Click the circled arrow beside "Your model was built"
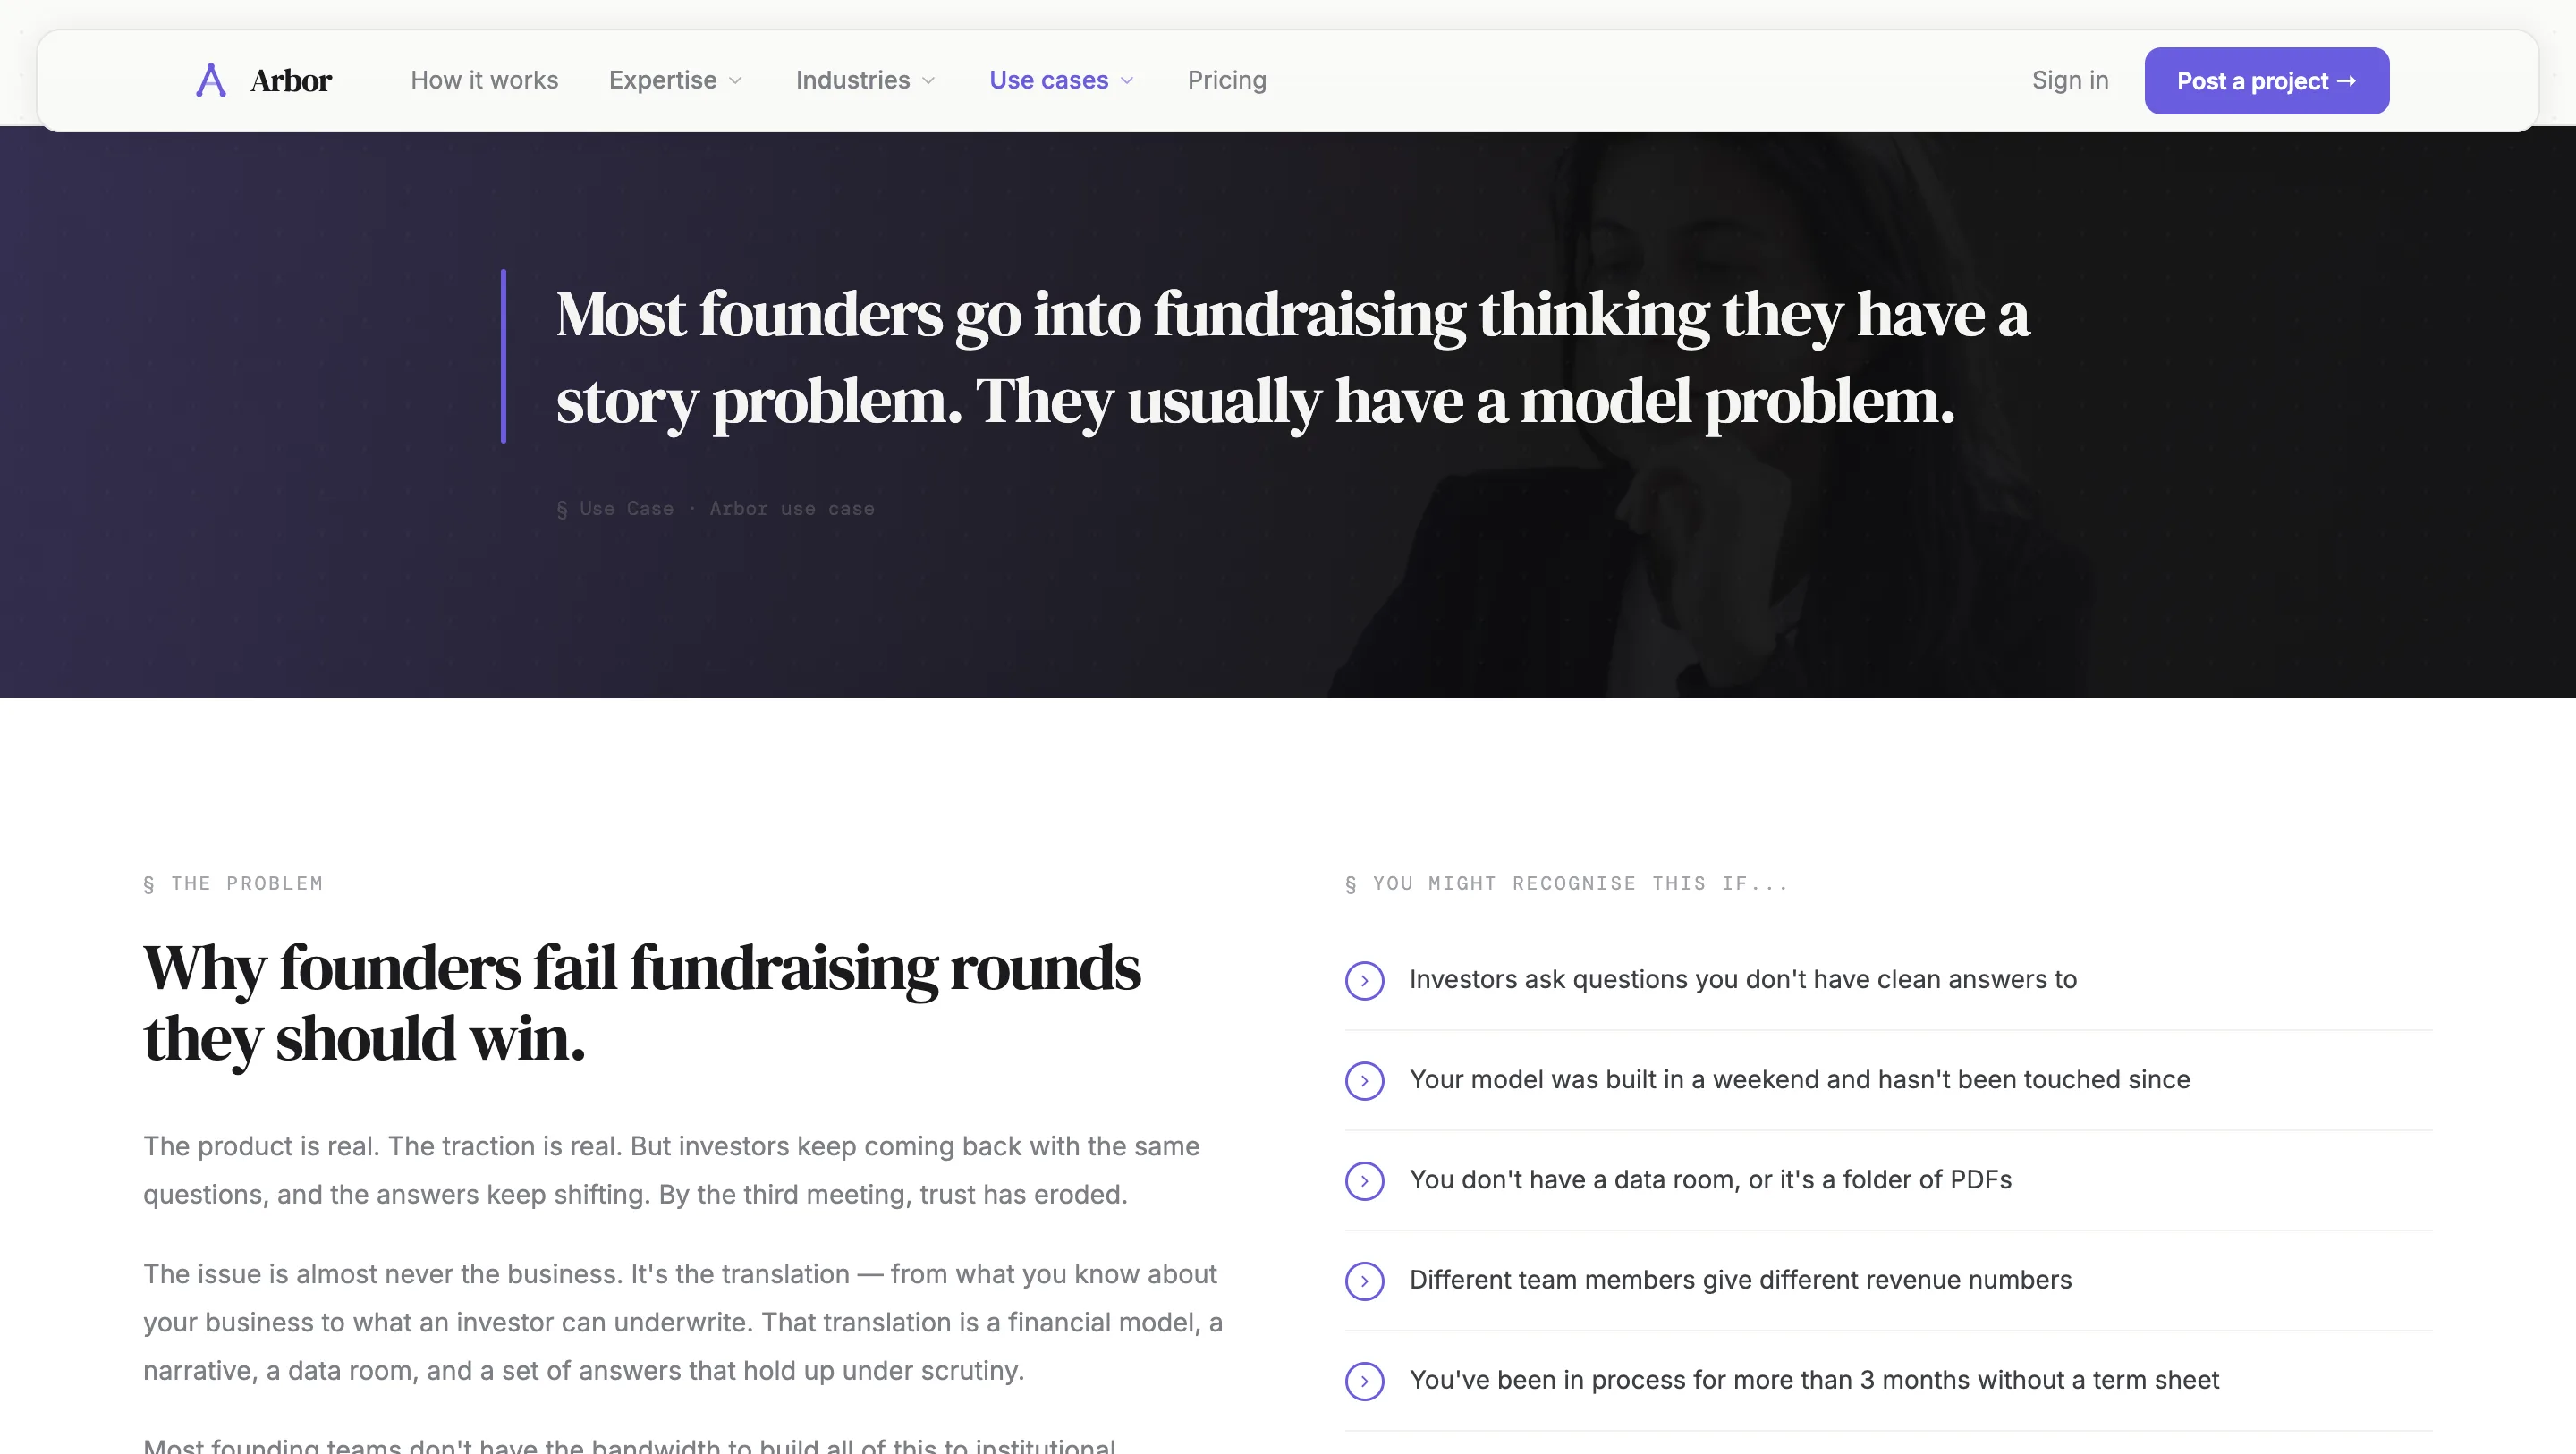2576x1454 pixels. pyautogui.click(x=1364, y=1080)
